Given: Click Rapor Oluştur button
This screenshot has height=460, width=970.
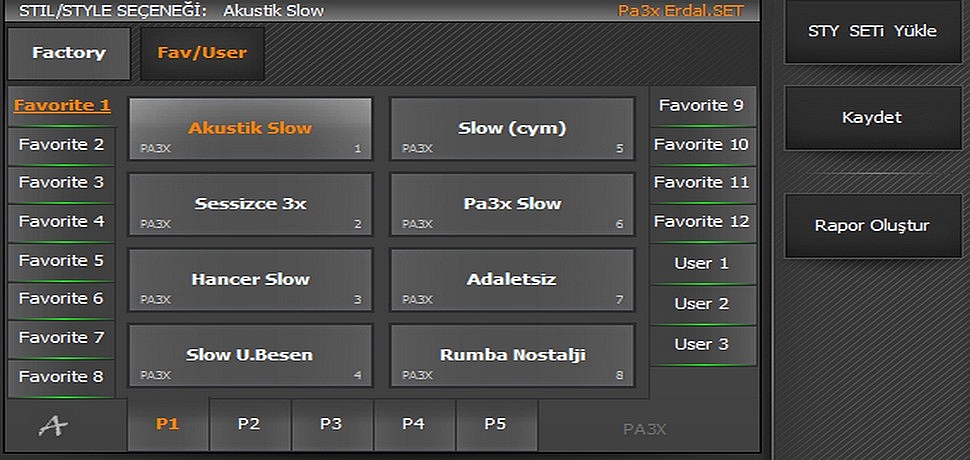Looking at the screenshot, I should [873, 226].
